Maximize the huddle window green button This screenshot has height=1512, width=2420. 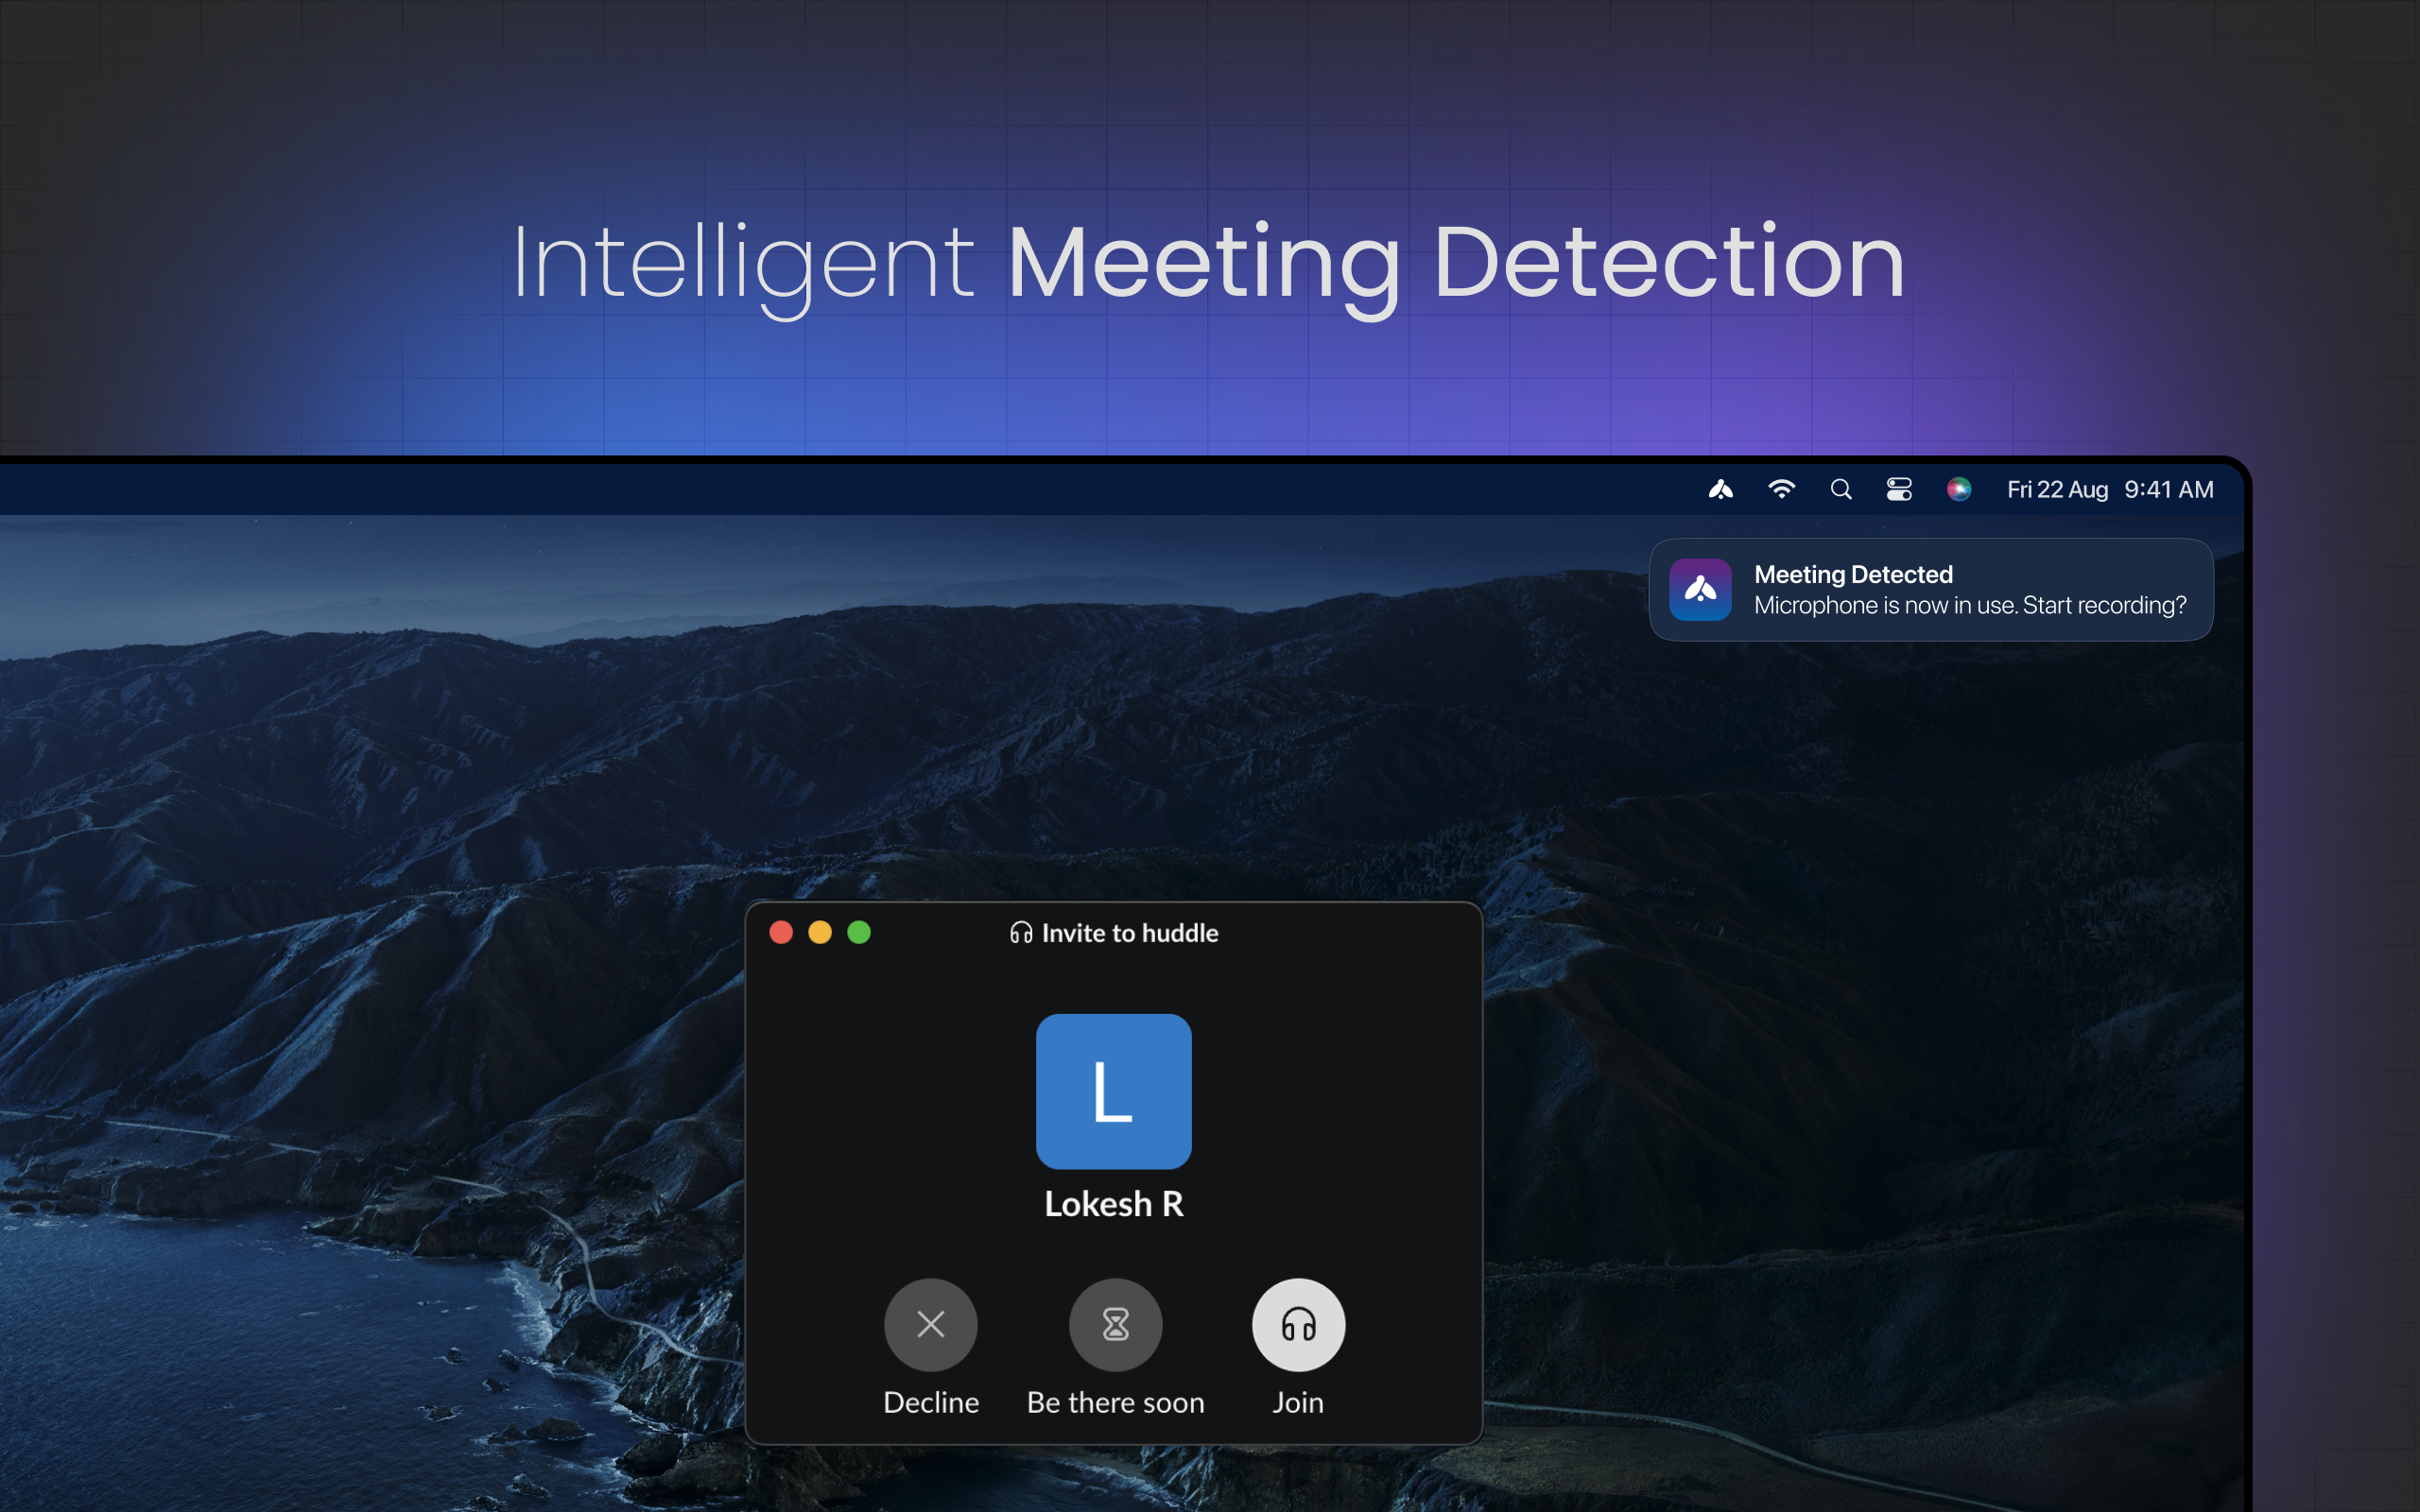(859, 932)
